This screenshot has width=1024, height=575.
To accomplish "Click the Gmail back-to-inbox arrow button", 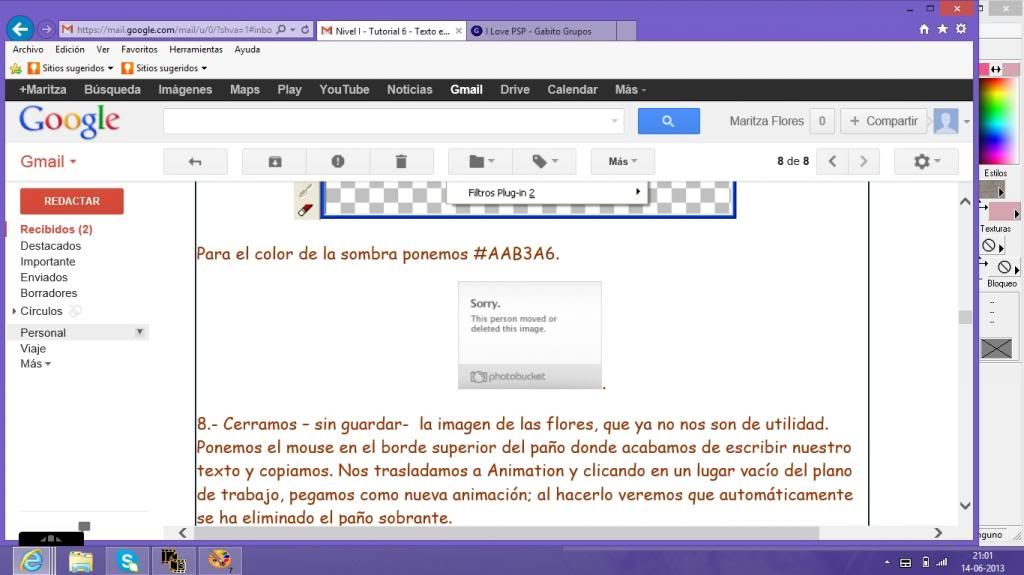I will point(195,161).
